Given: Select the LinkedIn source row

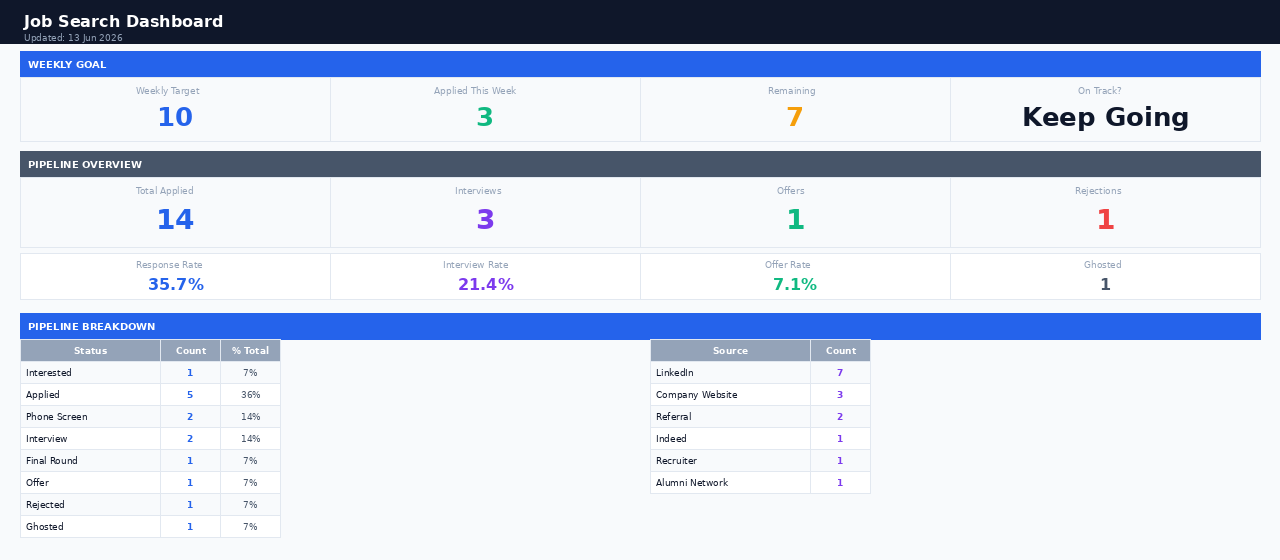Looking at the screenshot, I should click(760, 372).
